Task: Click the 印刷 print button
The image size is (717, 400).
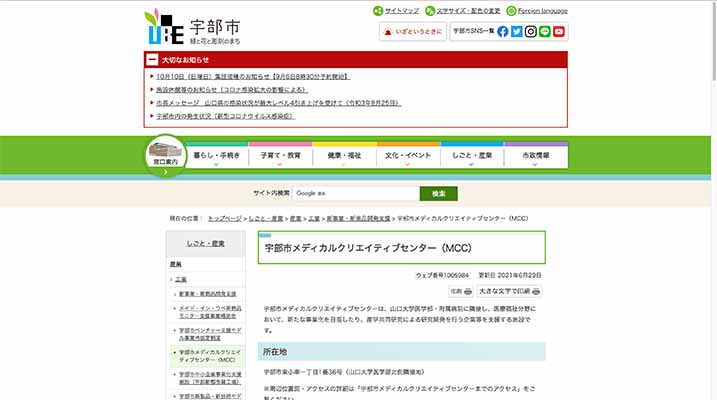Action: [460, 291]
